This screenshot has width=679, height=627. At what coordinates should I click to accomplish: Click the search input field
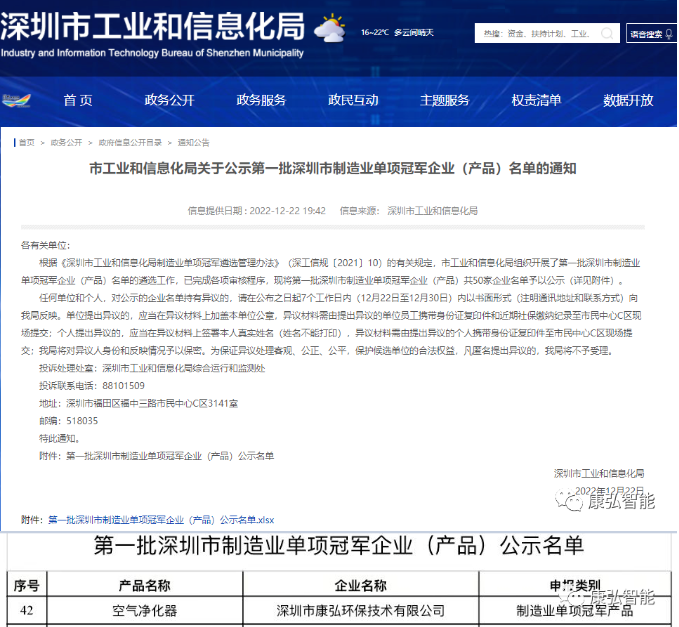547,33
